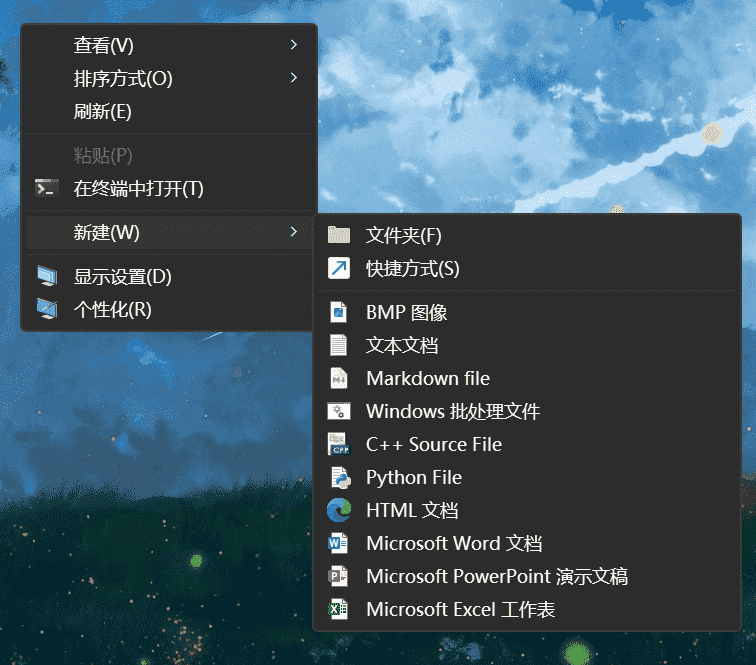Click the Markdown file icon
756x665 pixels.
(339, 378)
